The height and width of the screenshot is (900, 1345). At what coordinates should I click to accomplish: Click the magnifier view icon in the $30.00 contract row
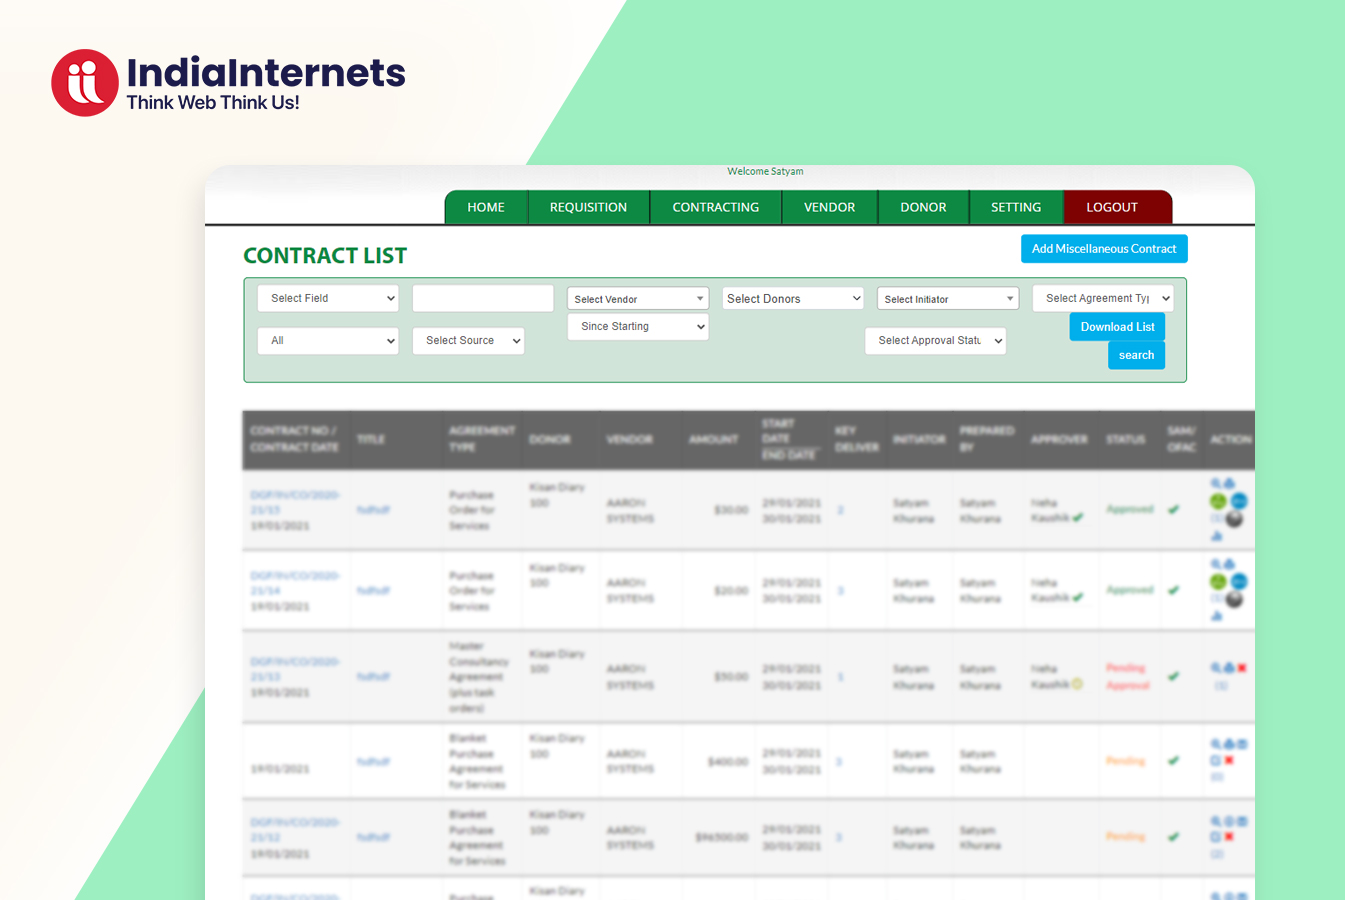tap(1216, 484)
